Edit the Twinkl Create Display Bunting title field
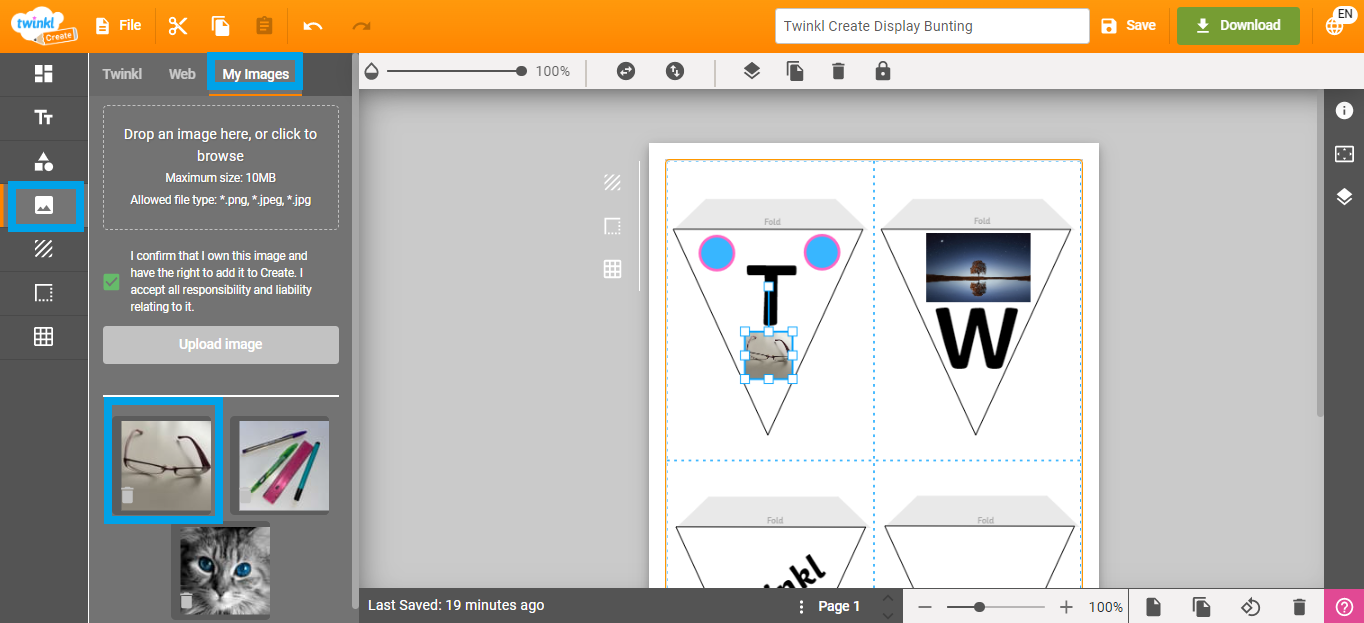This screenshot has height=623, width=1364. (x=932, y=26)
